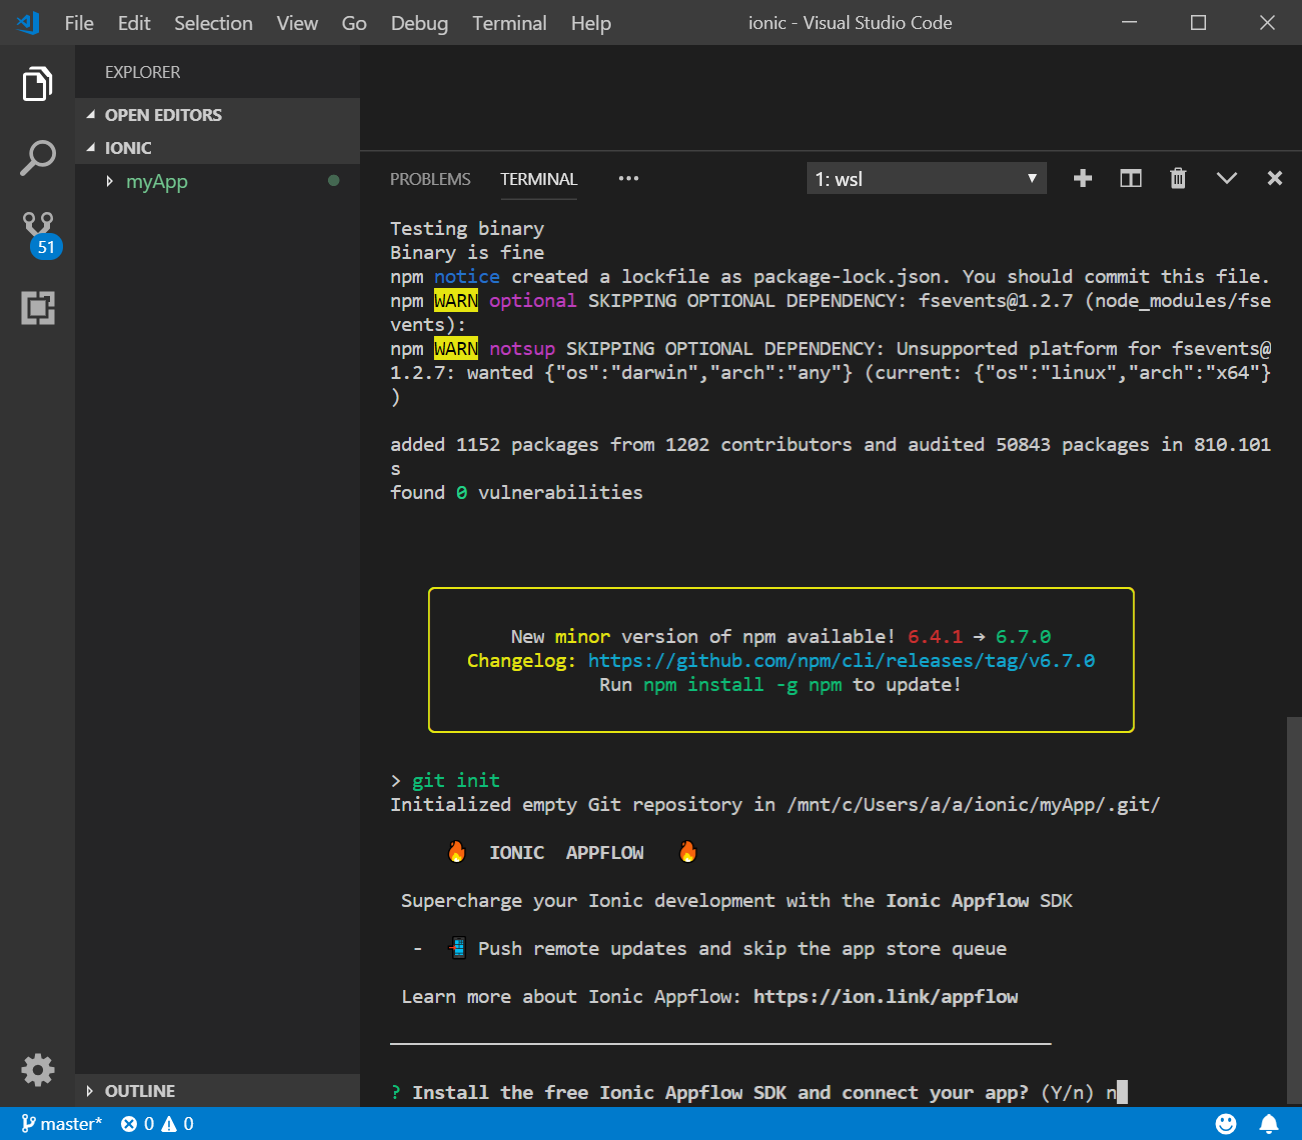Image resolution: width=1302 pixels, height=1140 pixels.
Task: Open the Explorer view in activity bar
Action: (37, 85)
